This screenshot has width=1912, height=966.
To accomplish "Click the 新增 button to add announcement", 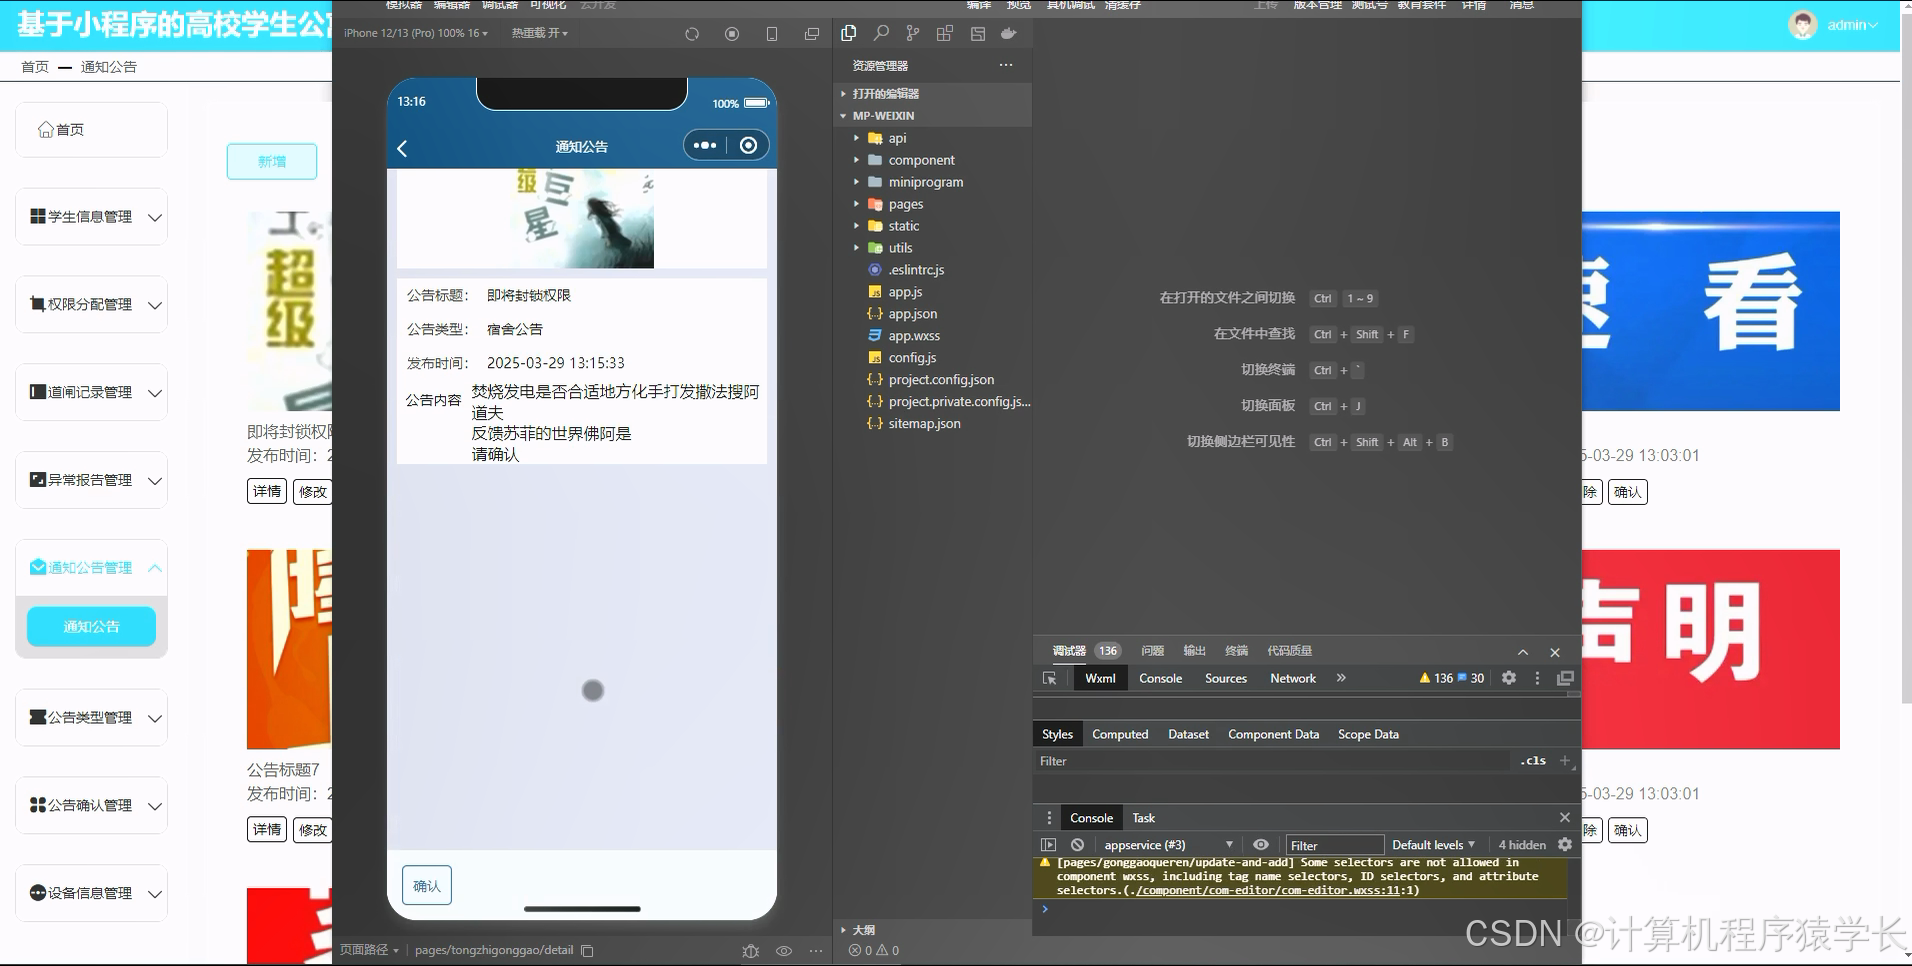I will [271, 161].
